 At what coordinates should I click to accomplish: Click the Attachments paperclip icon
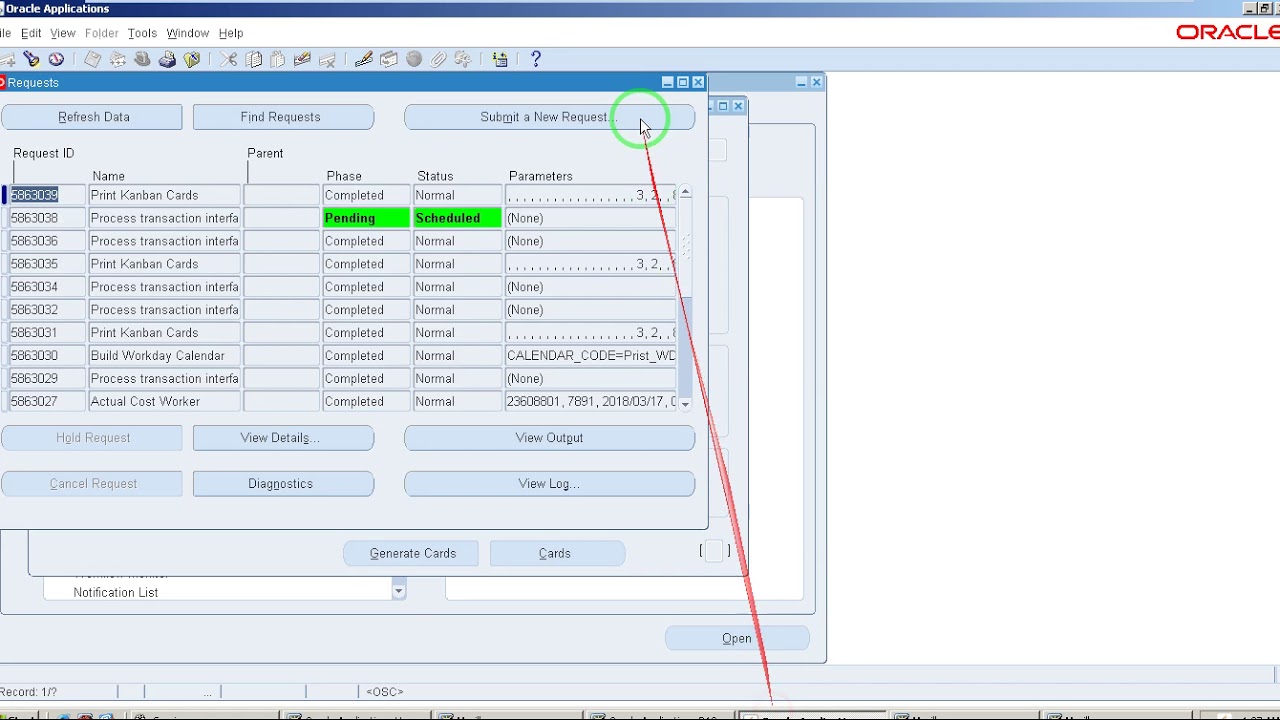(x=438, y=60)
